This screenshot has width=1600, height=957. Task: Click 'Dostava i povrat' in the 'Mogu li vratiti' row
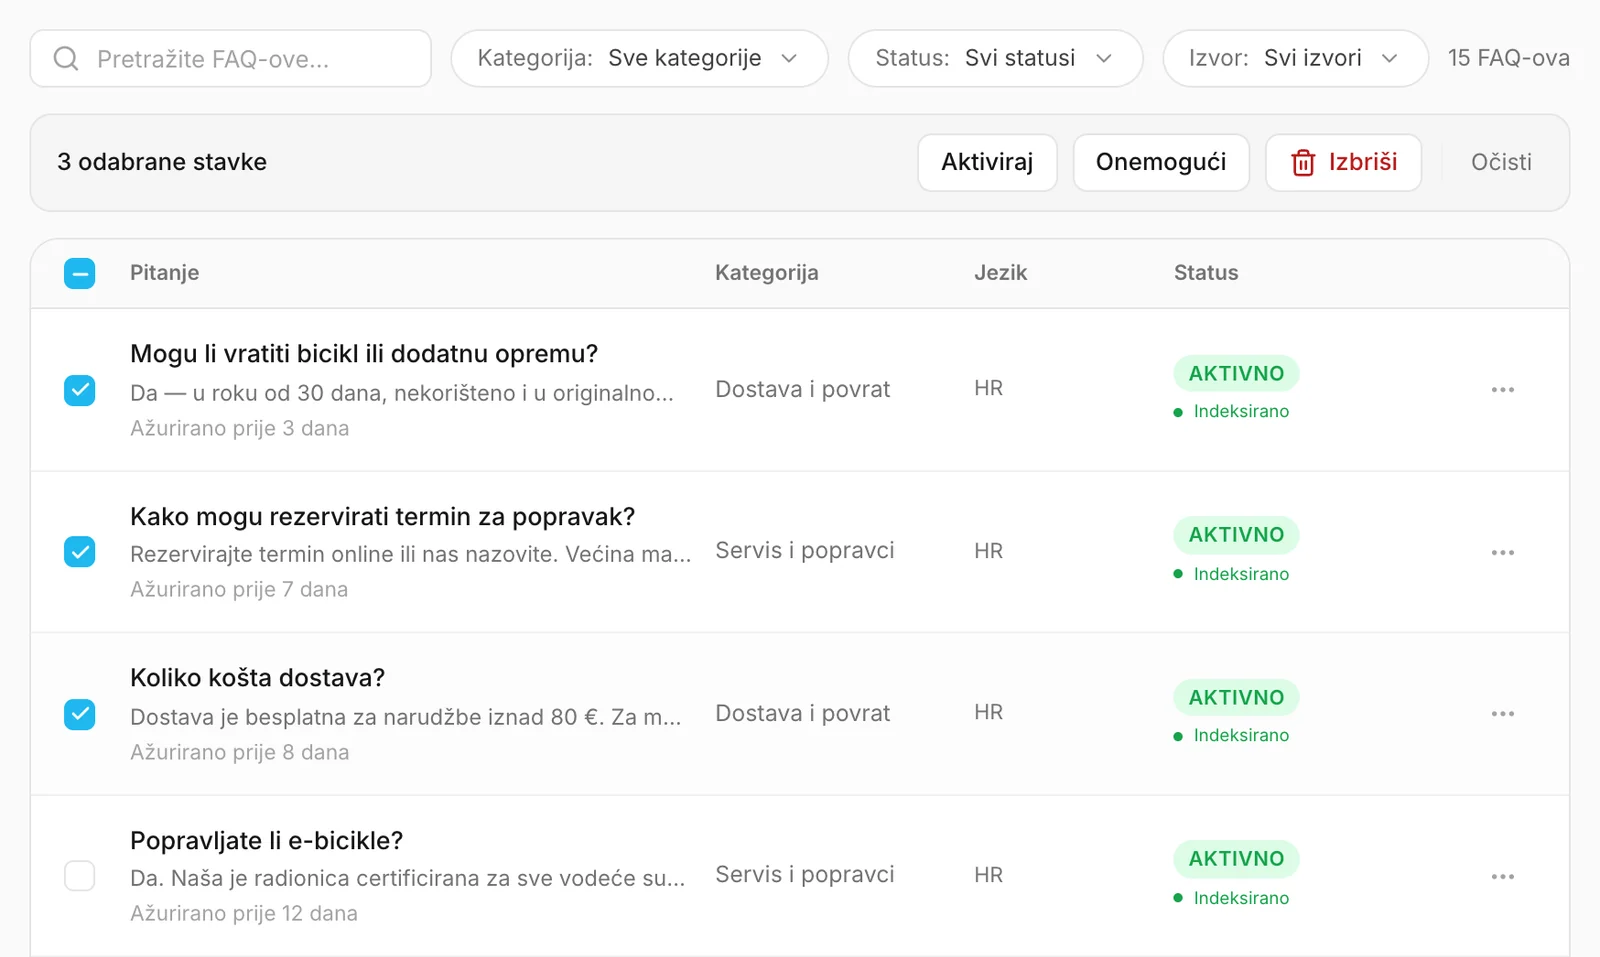point(802,390)
